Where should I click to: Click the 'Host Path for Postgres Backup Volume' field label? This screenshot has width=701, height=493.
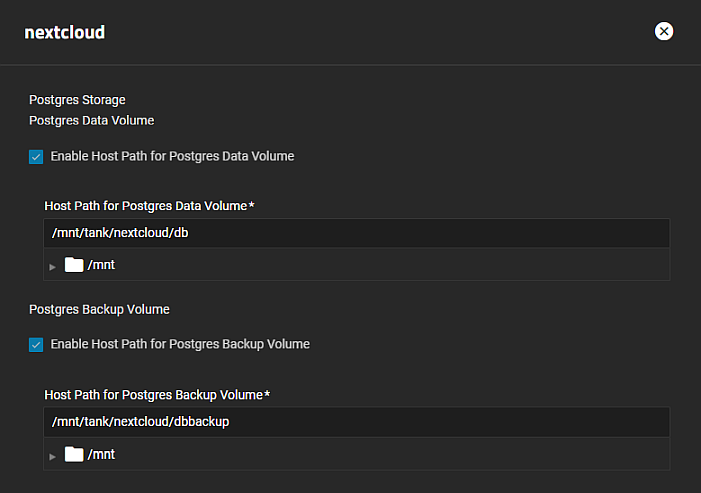pyautogui.click(x=153, y=395)
